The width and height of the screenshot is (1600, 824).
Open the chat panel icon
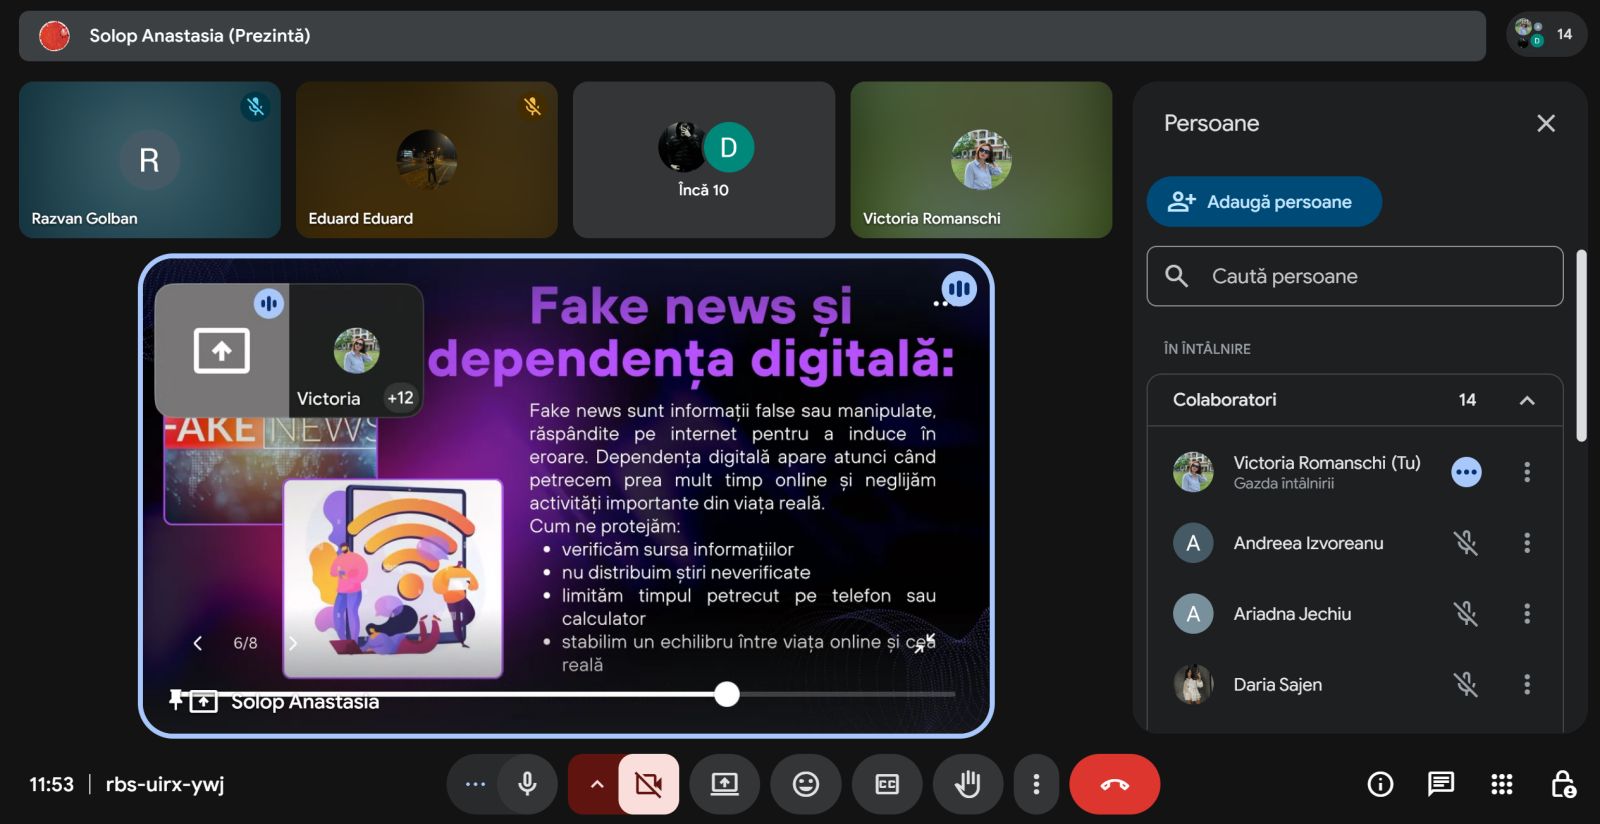(x=1440, y=785)
